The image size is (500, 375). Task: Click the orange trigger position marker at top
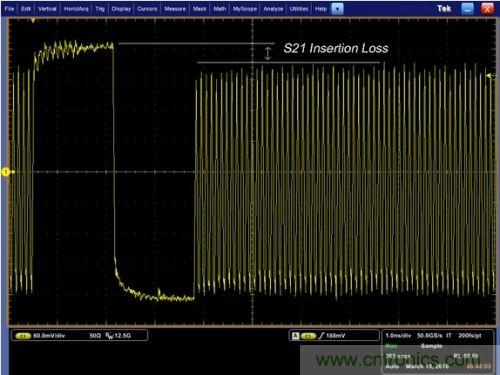pyautogui.click(x=33, y=21)
